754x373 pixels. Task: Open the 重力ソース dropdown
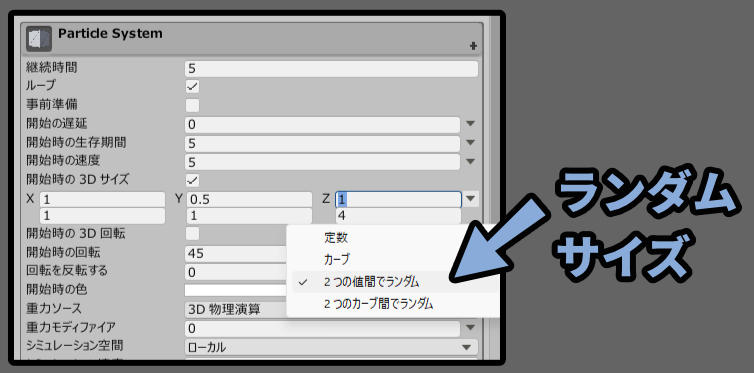(x=236, y=309)
